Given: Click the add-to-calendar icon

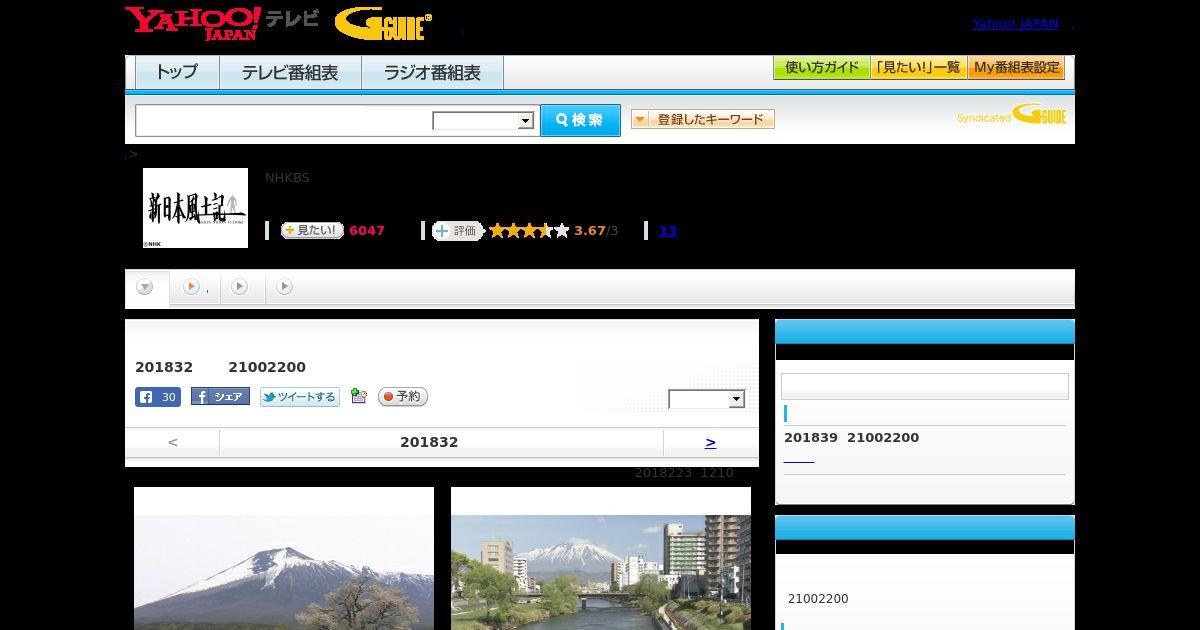Looking at the screenshot, I should point(359,397).
